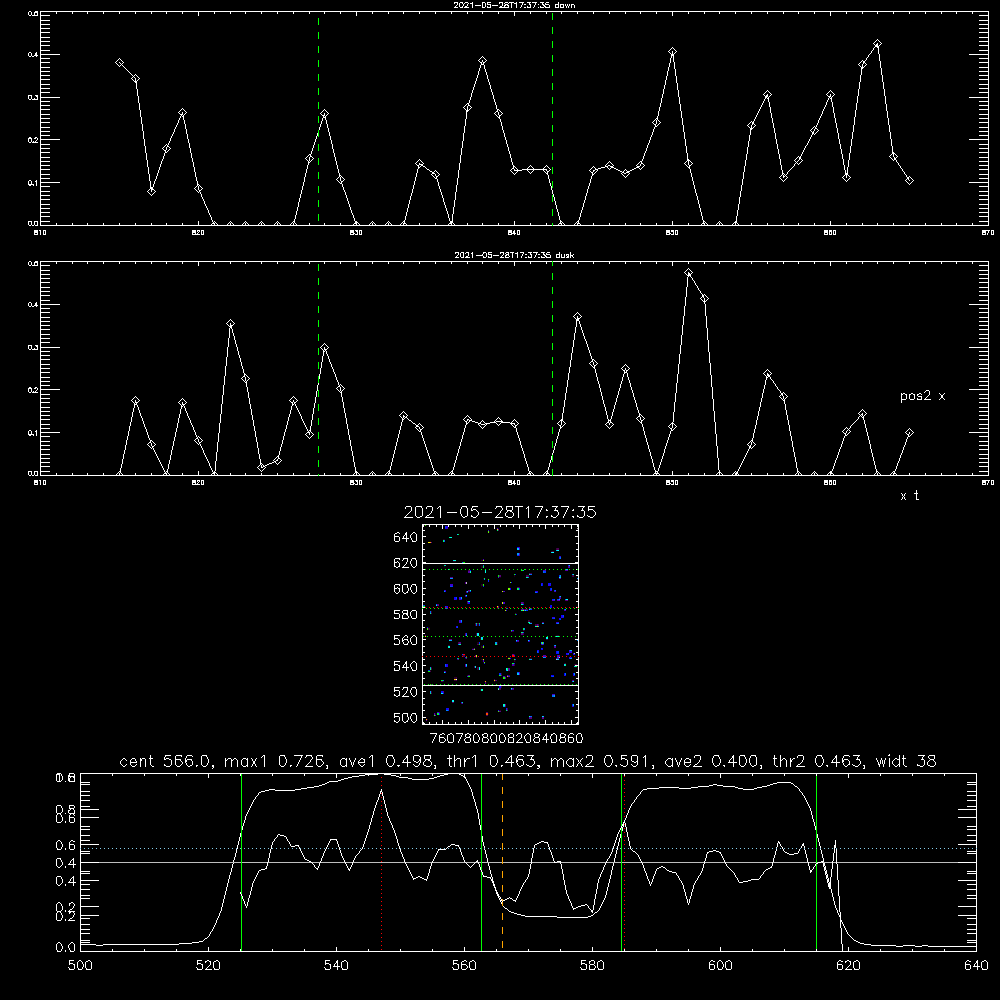The height and width of the screenshot is (1000, 1000).
Task: Click the lower white horizontal line in scatter image
Action: [x=500, y=685]
